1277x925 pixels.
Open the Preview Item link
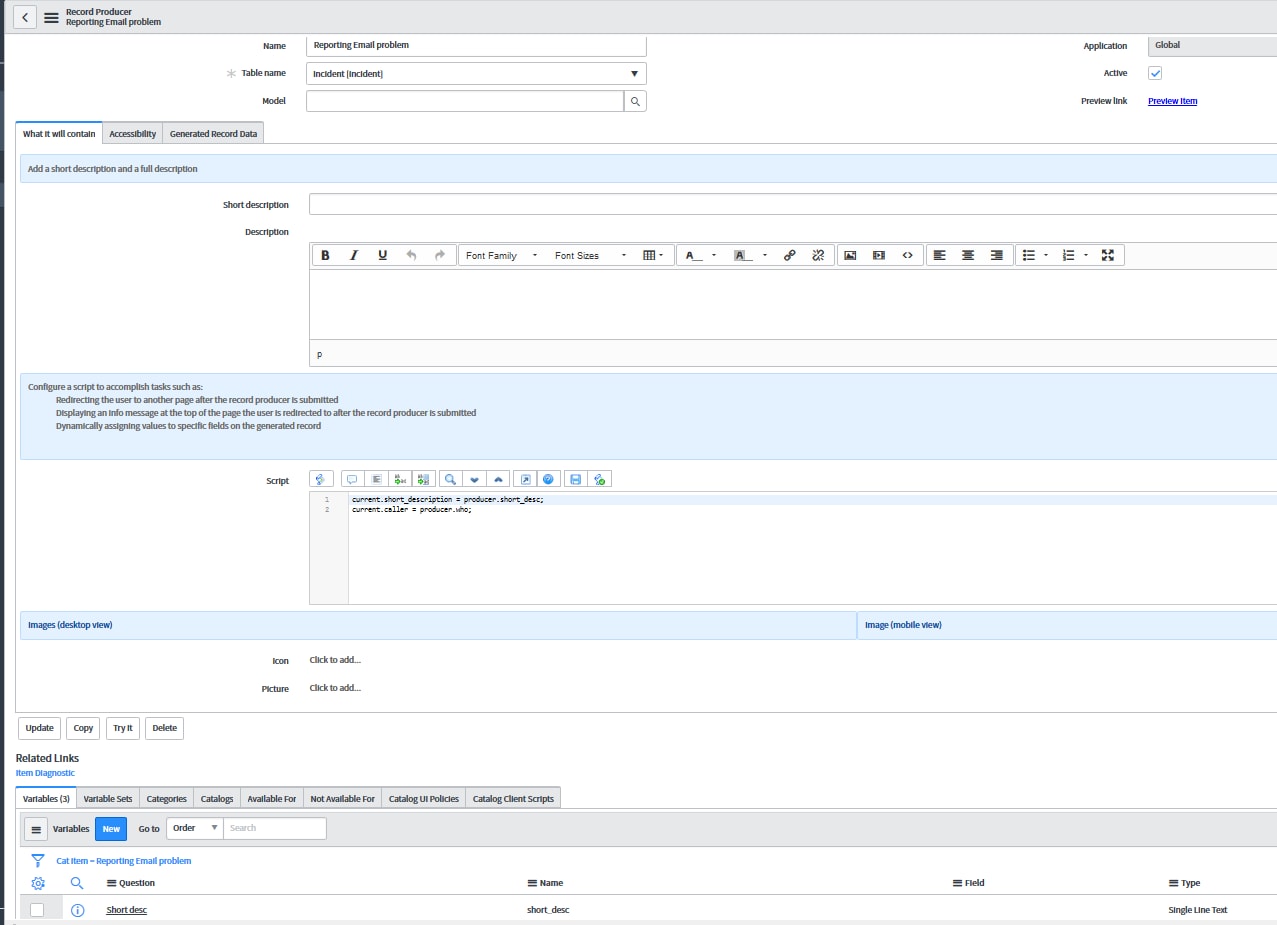click(1172, 101)
